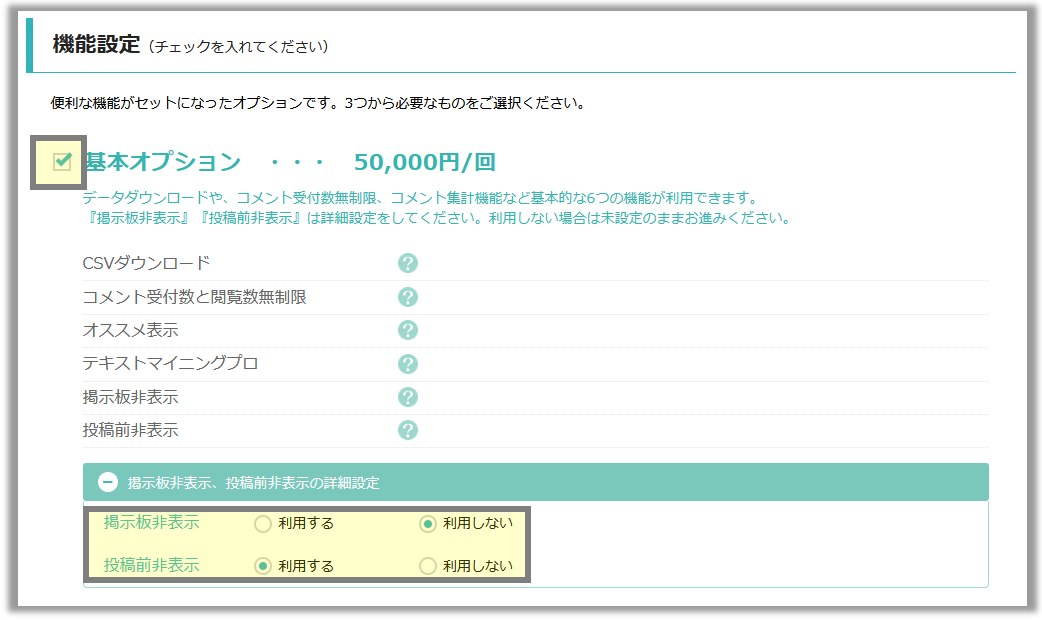This screenshot has height=620, width=1042.
Task: Open help for CSVダウンロード feature
Action: 407,262
